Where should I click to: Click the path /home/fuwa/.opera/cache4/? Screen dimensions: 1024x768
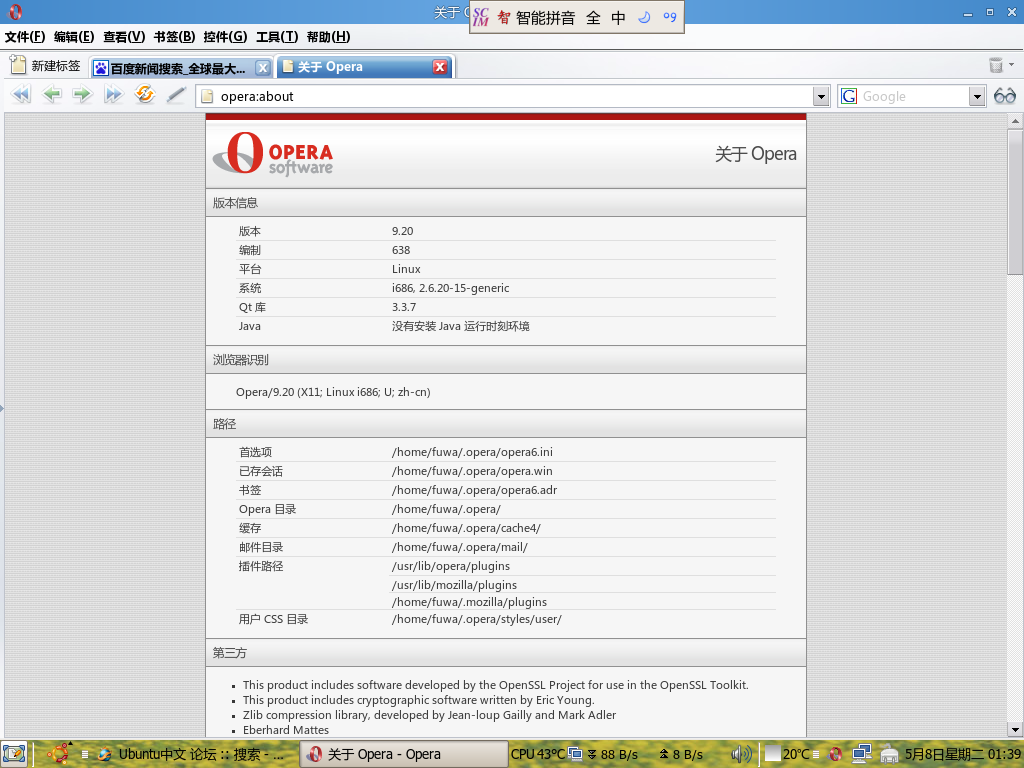click(x=466, y=528)
